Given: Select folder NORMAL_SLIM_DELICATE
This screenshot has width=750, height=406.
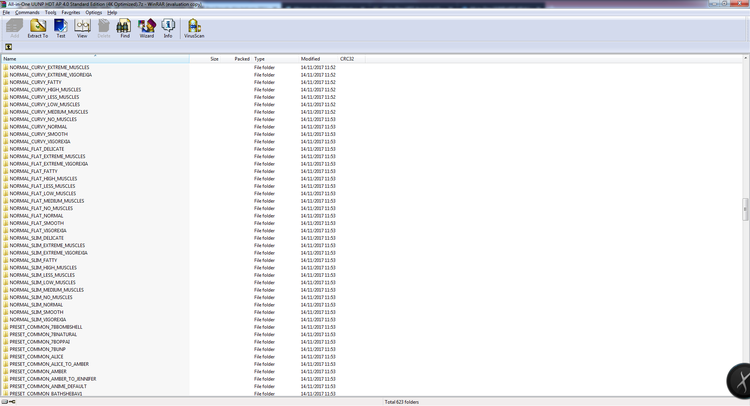Looking at the screenshot, I should pyautogui.click(x=36, y=238).
